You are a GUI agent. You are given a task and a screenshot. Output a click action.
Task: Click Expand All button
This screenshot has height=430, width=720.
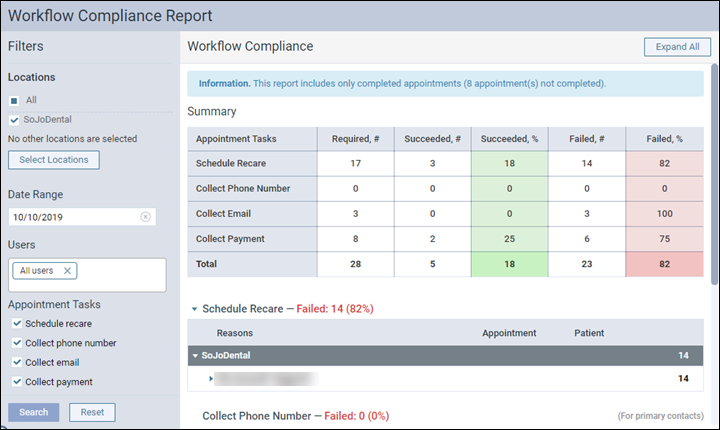(x=677, y=47)
